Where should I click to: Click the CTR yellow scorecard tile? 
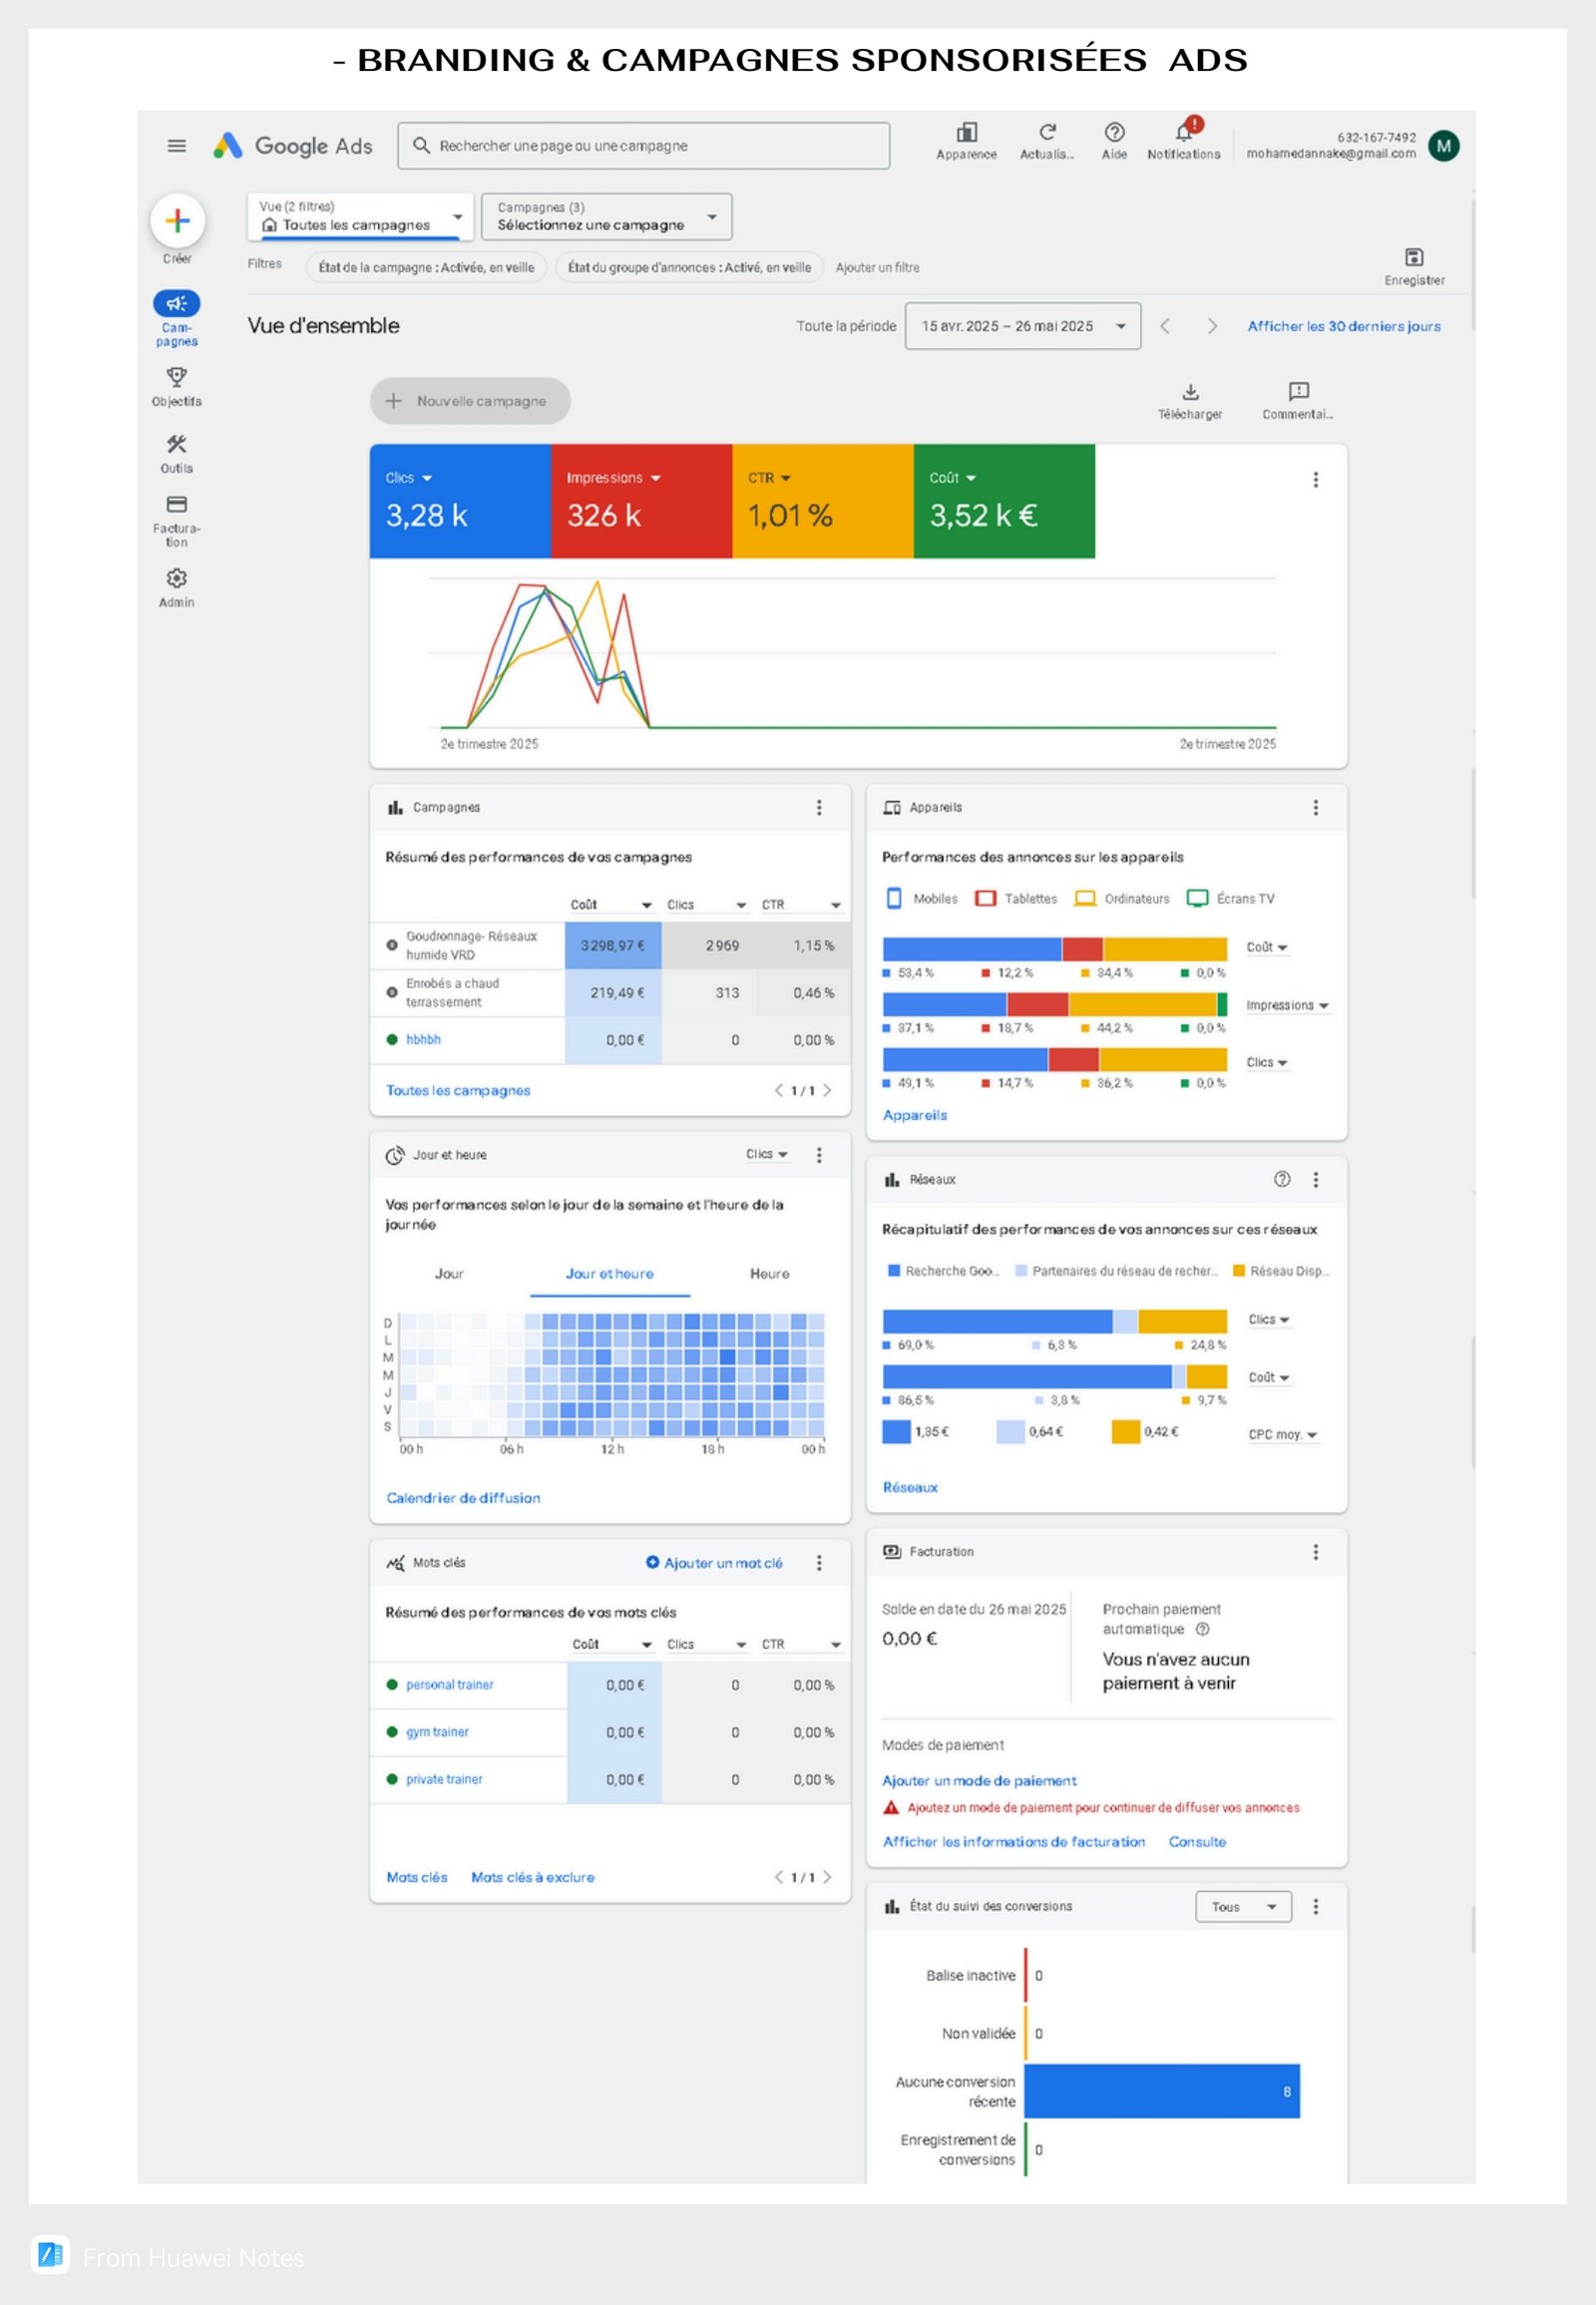(823, 501)
